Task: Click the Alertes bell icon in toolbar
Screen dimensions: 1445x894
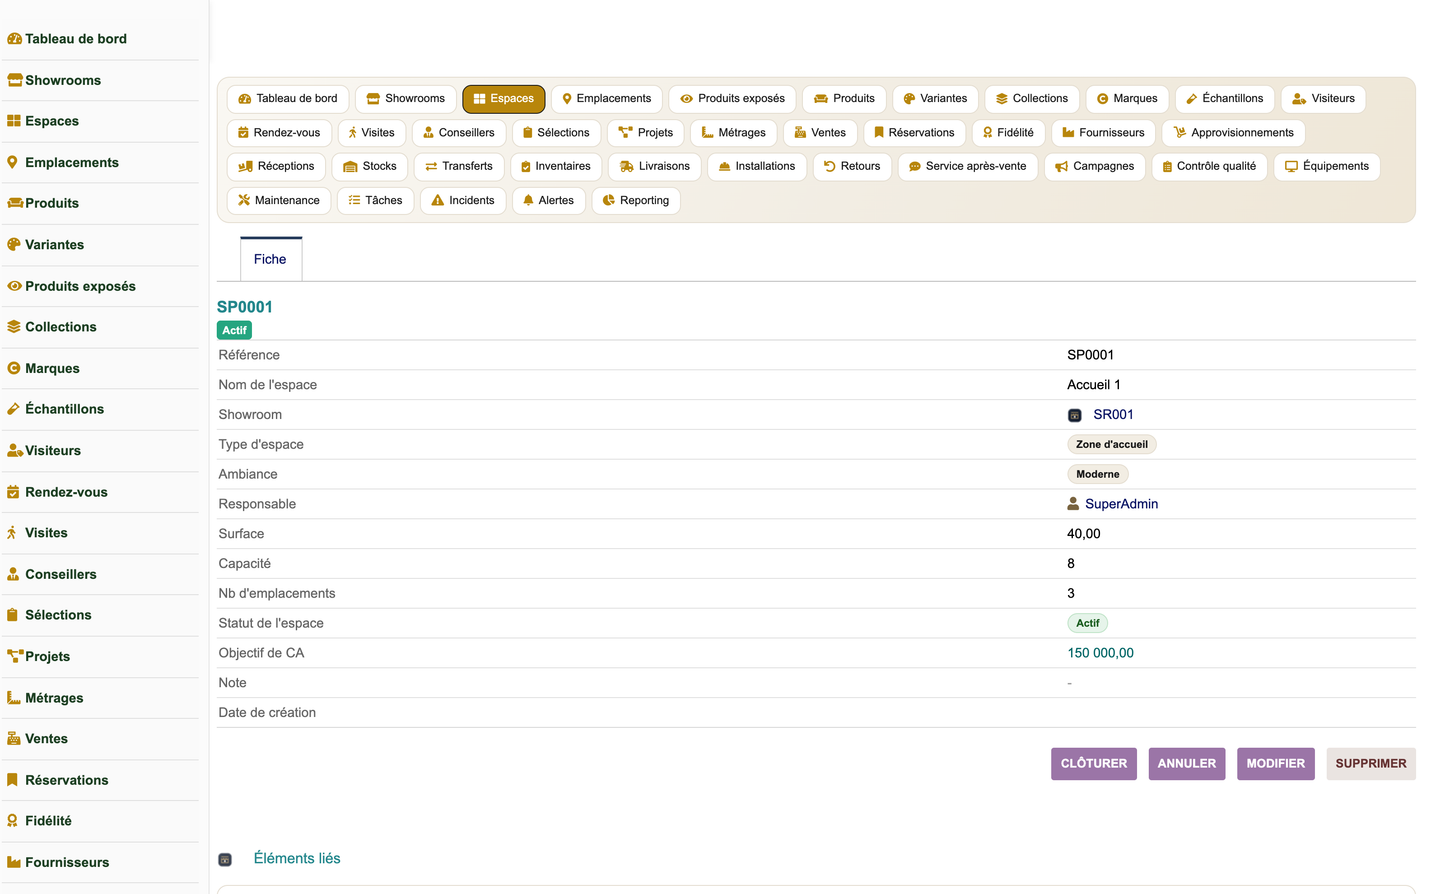Action: (528, 200)
